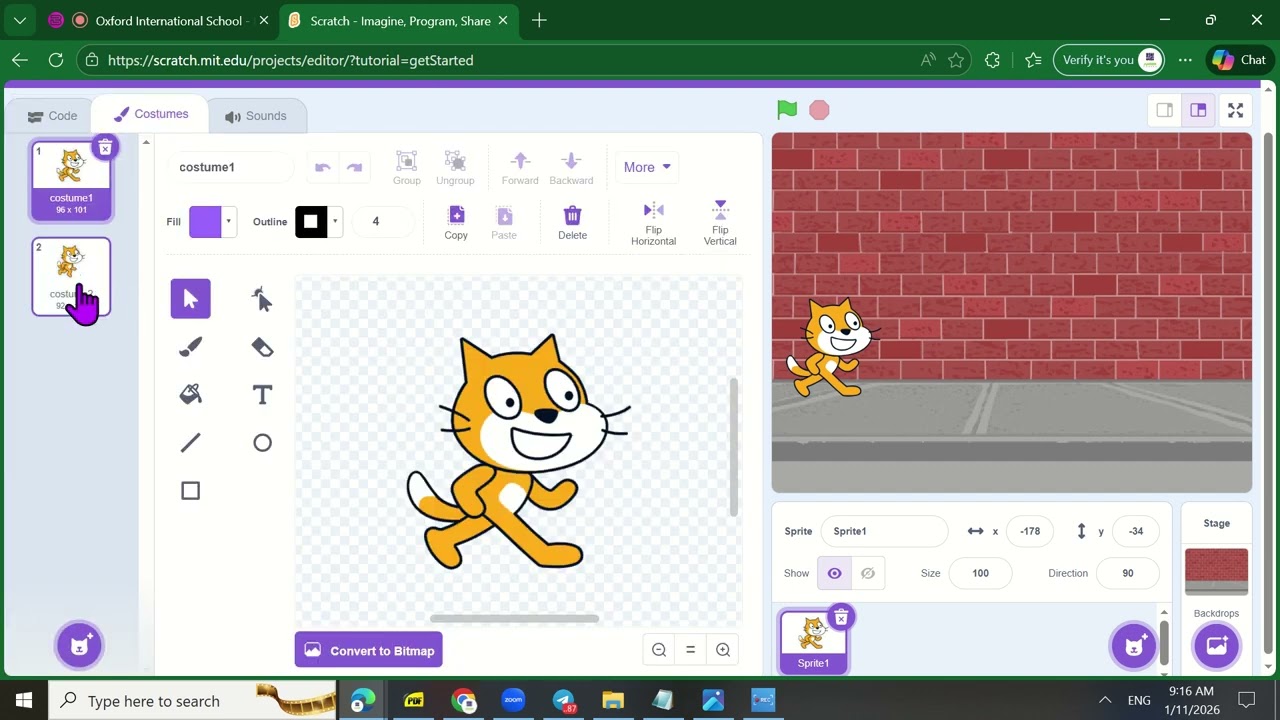Group the selected shapes
1280x720 pixels.
click(x=406, y=168)
